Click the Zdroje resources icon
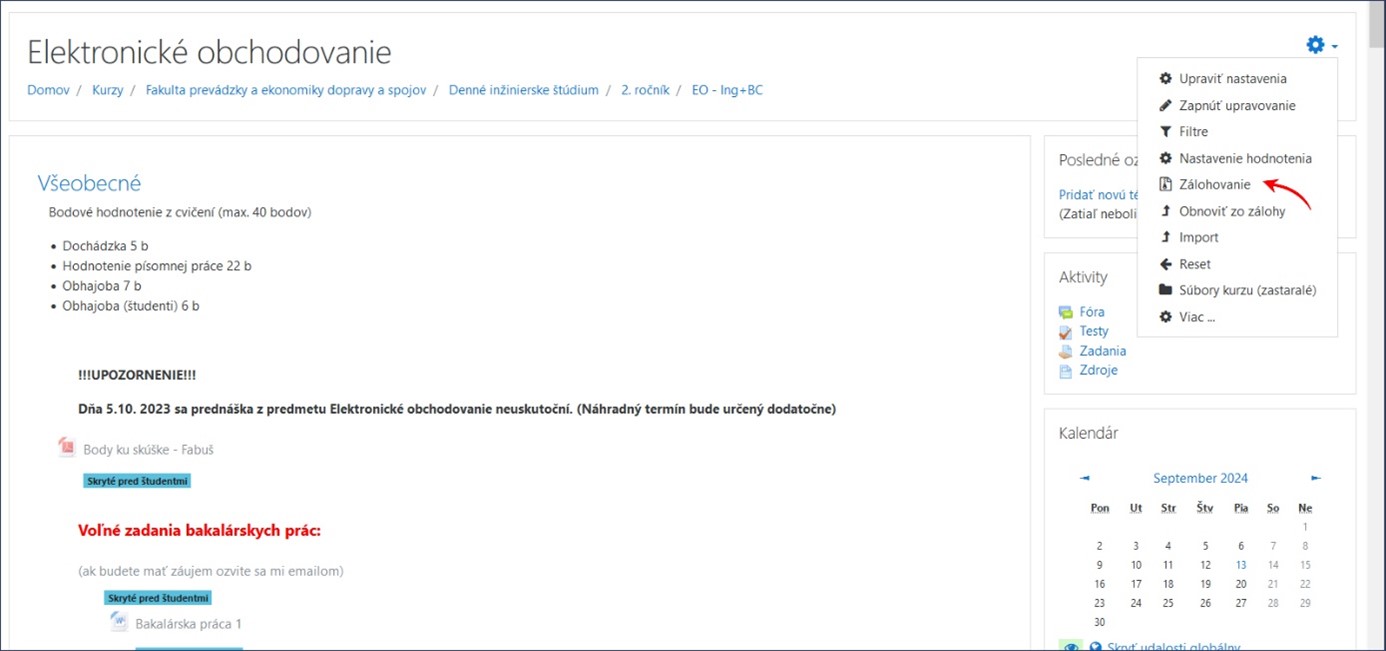Viewport: 1386px width, 651px height. [1066, 371]
